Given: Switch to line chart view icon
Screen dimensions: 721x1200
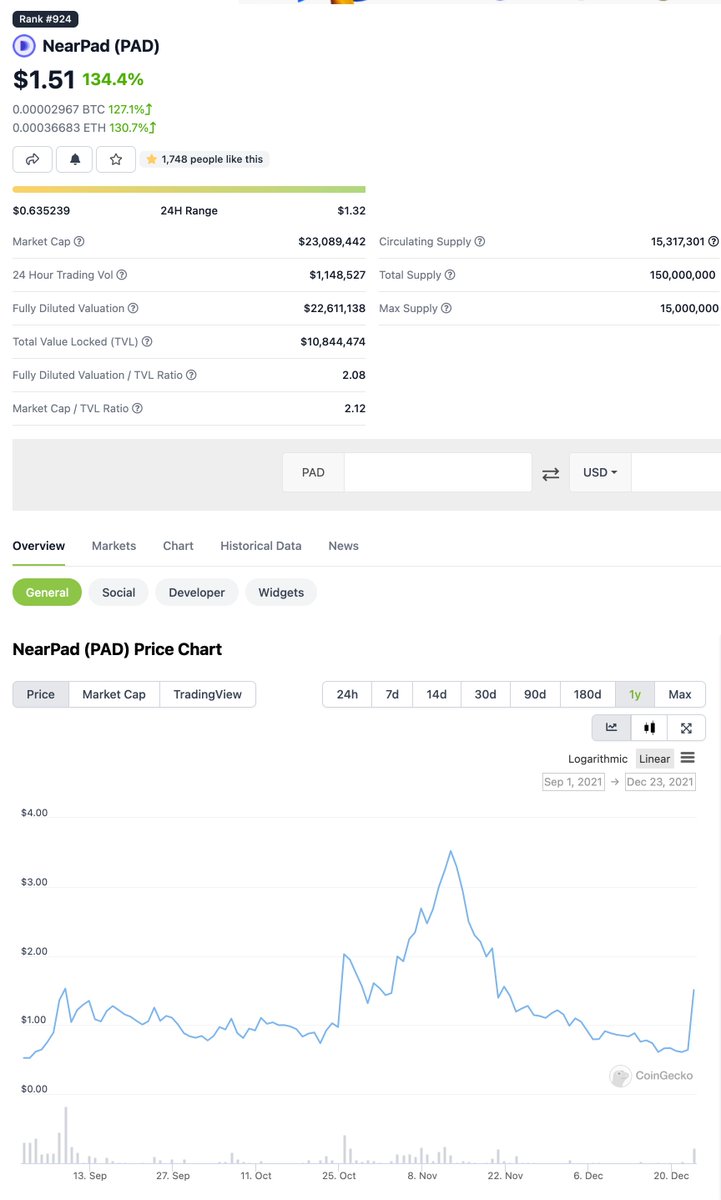Looking at the screenshot, I should (611, 728).
